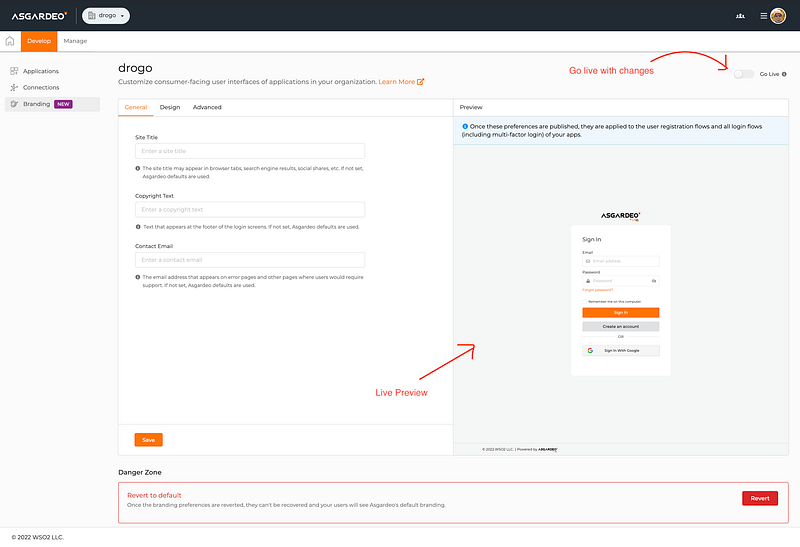Click the Google logo icon in preview
This screenshot has width=800, height=547.
[590, 351]
